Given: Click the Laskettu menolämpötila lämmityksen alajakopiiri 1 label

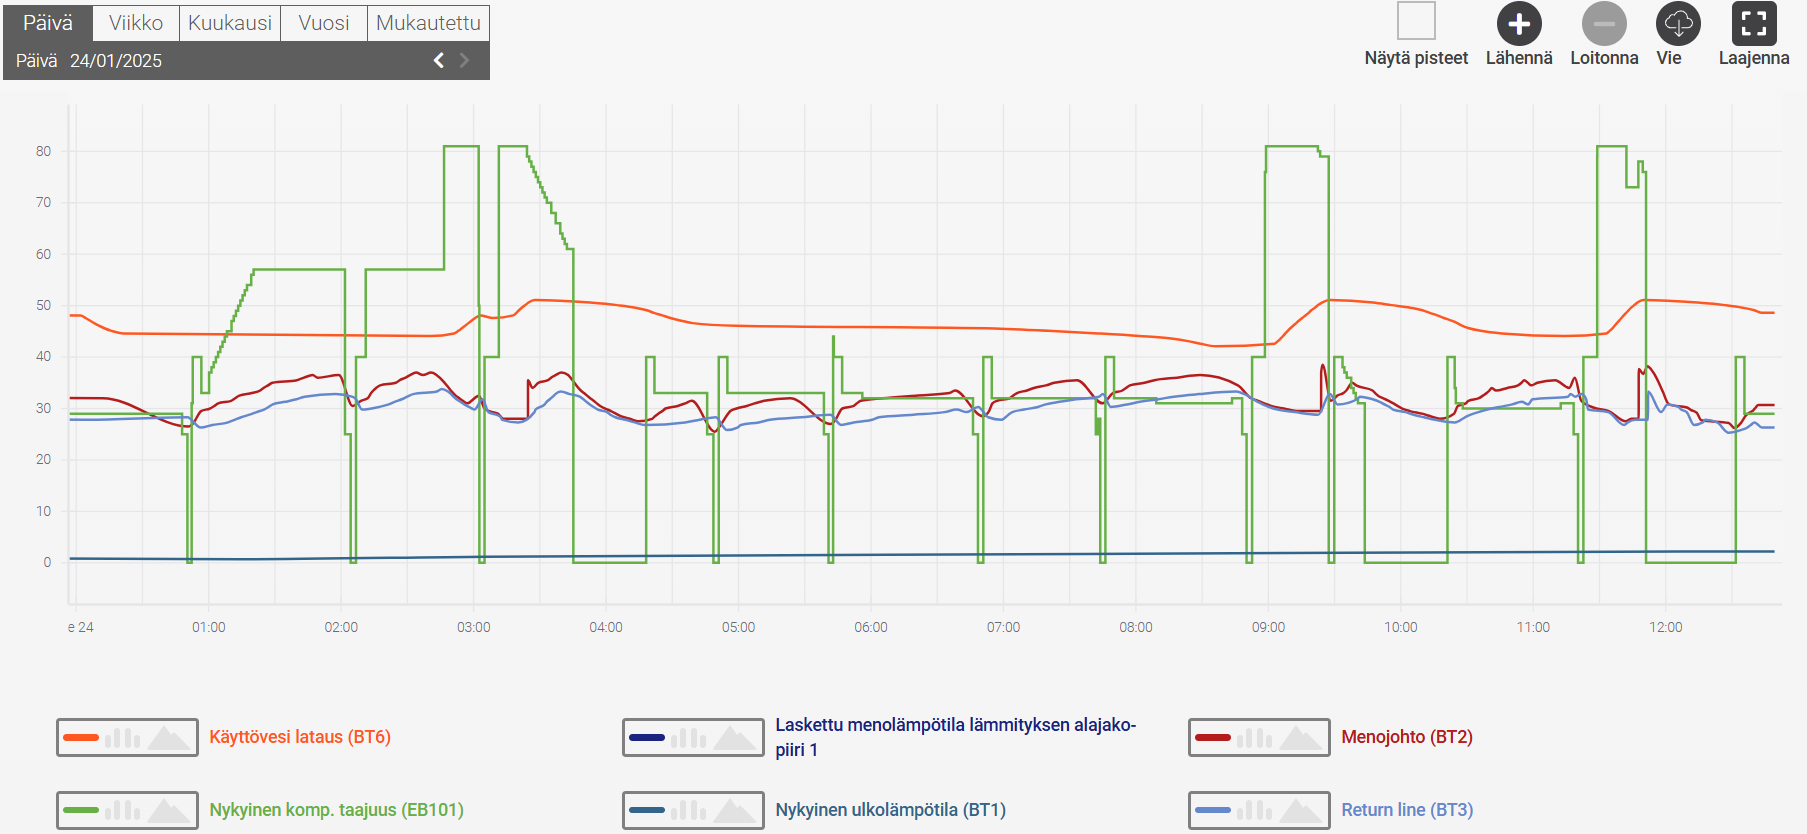Looking at the screenshot, I should click(955, 737).
